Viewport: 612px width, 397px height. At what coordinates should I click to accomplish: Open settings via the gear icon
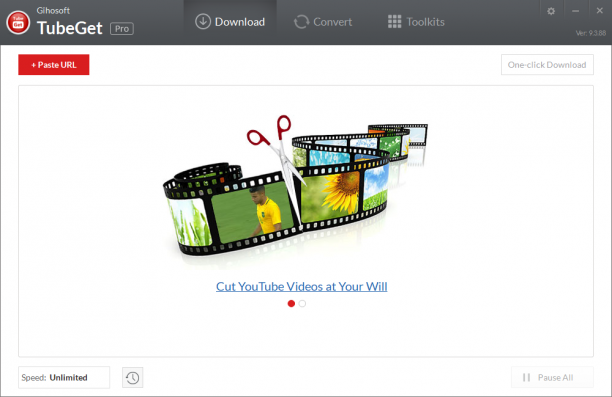click(x=551, y=11)
